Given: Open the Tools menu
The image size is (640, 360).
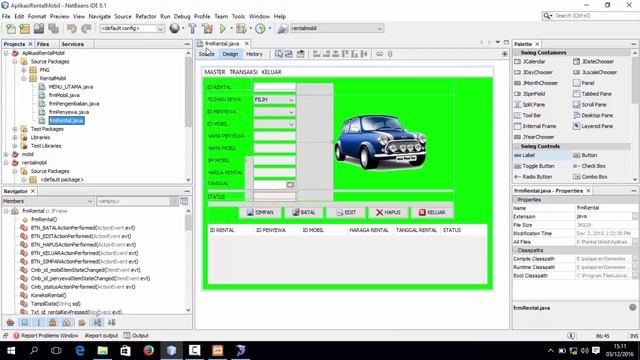Looking at the screenshot, I should 238,16.
